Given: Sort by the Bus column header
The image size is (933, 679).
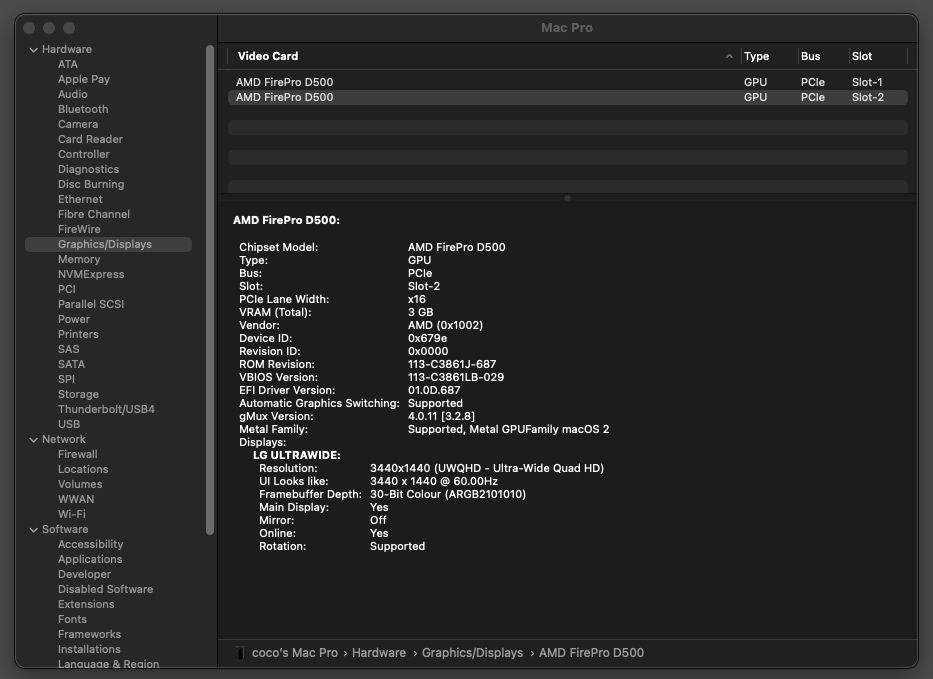Looking at the screenshot, I should click(810, 57).
